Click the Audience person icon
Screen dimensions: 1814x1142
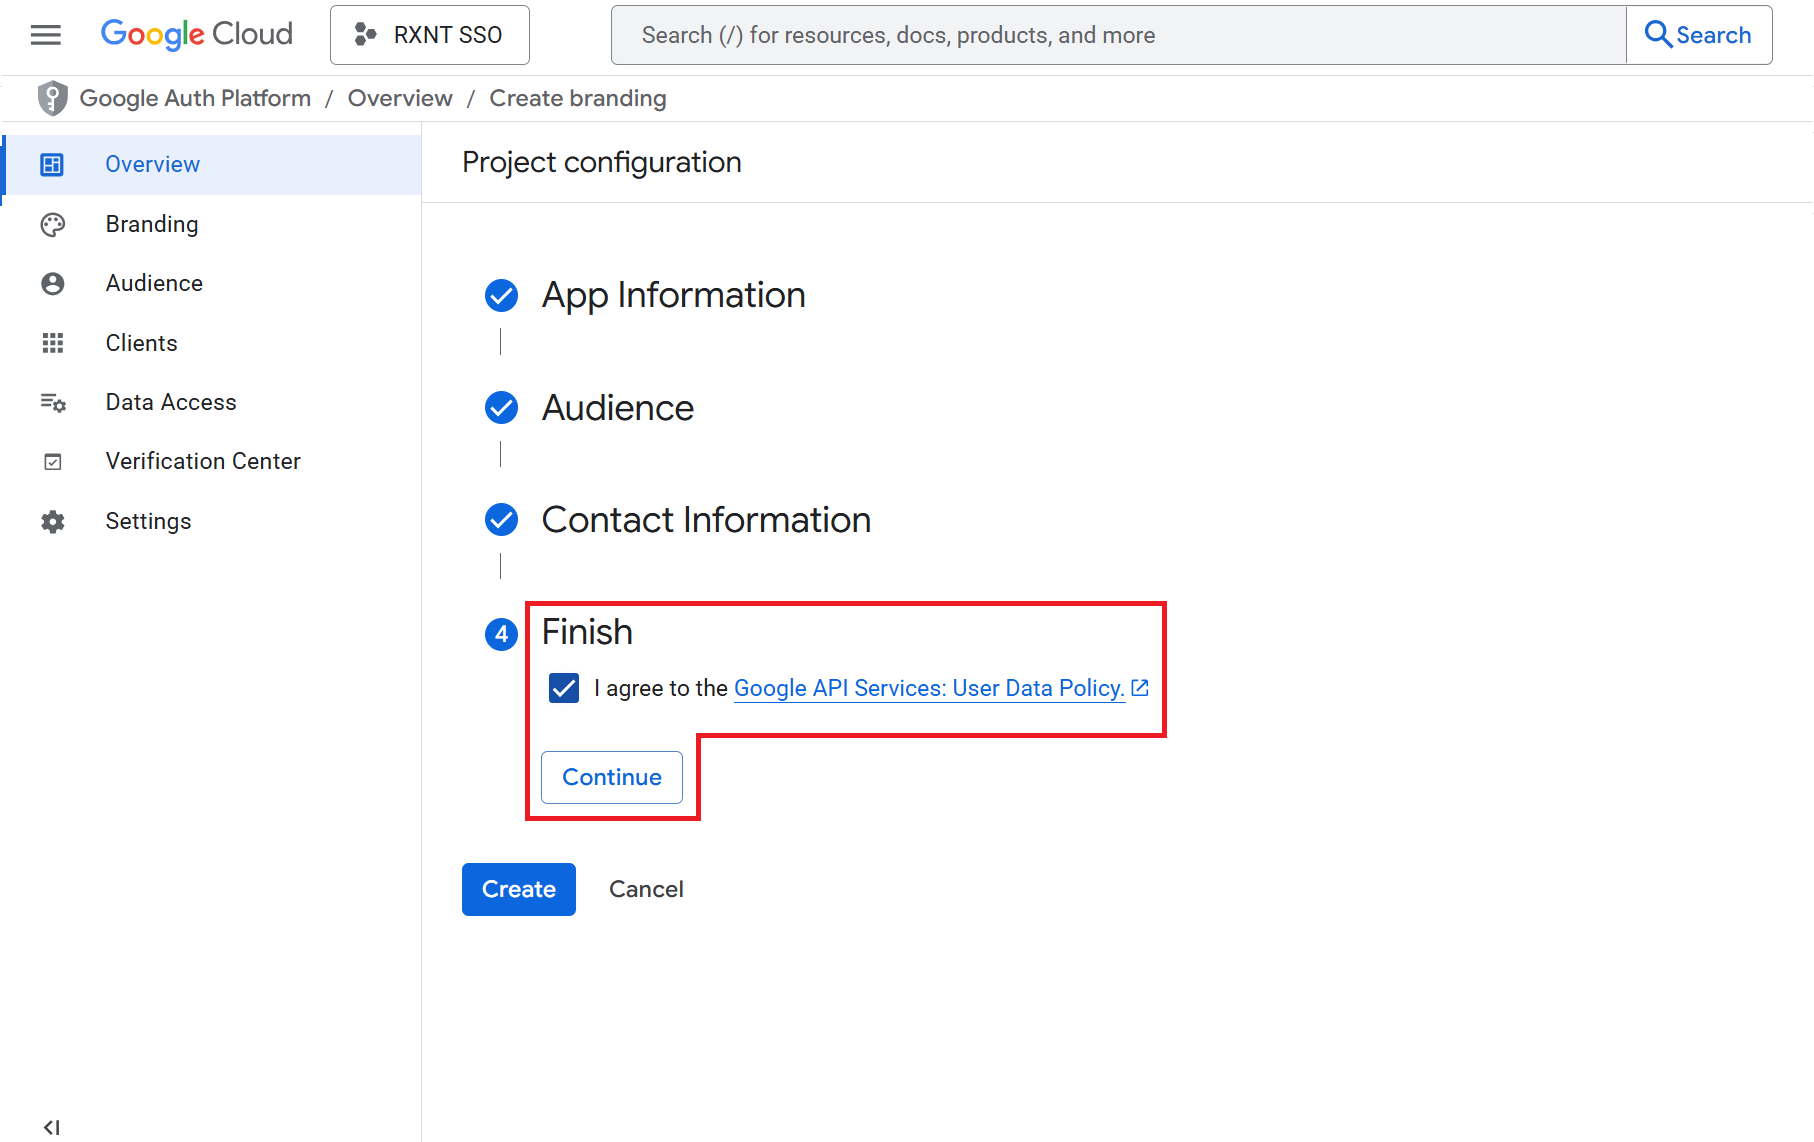click(53, 284)
